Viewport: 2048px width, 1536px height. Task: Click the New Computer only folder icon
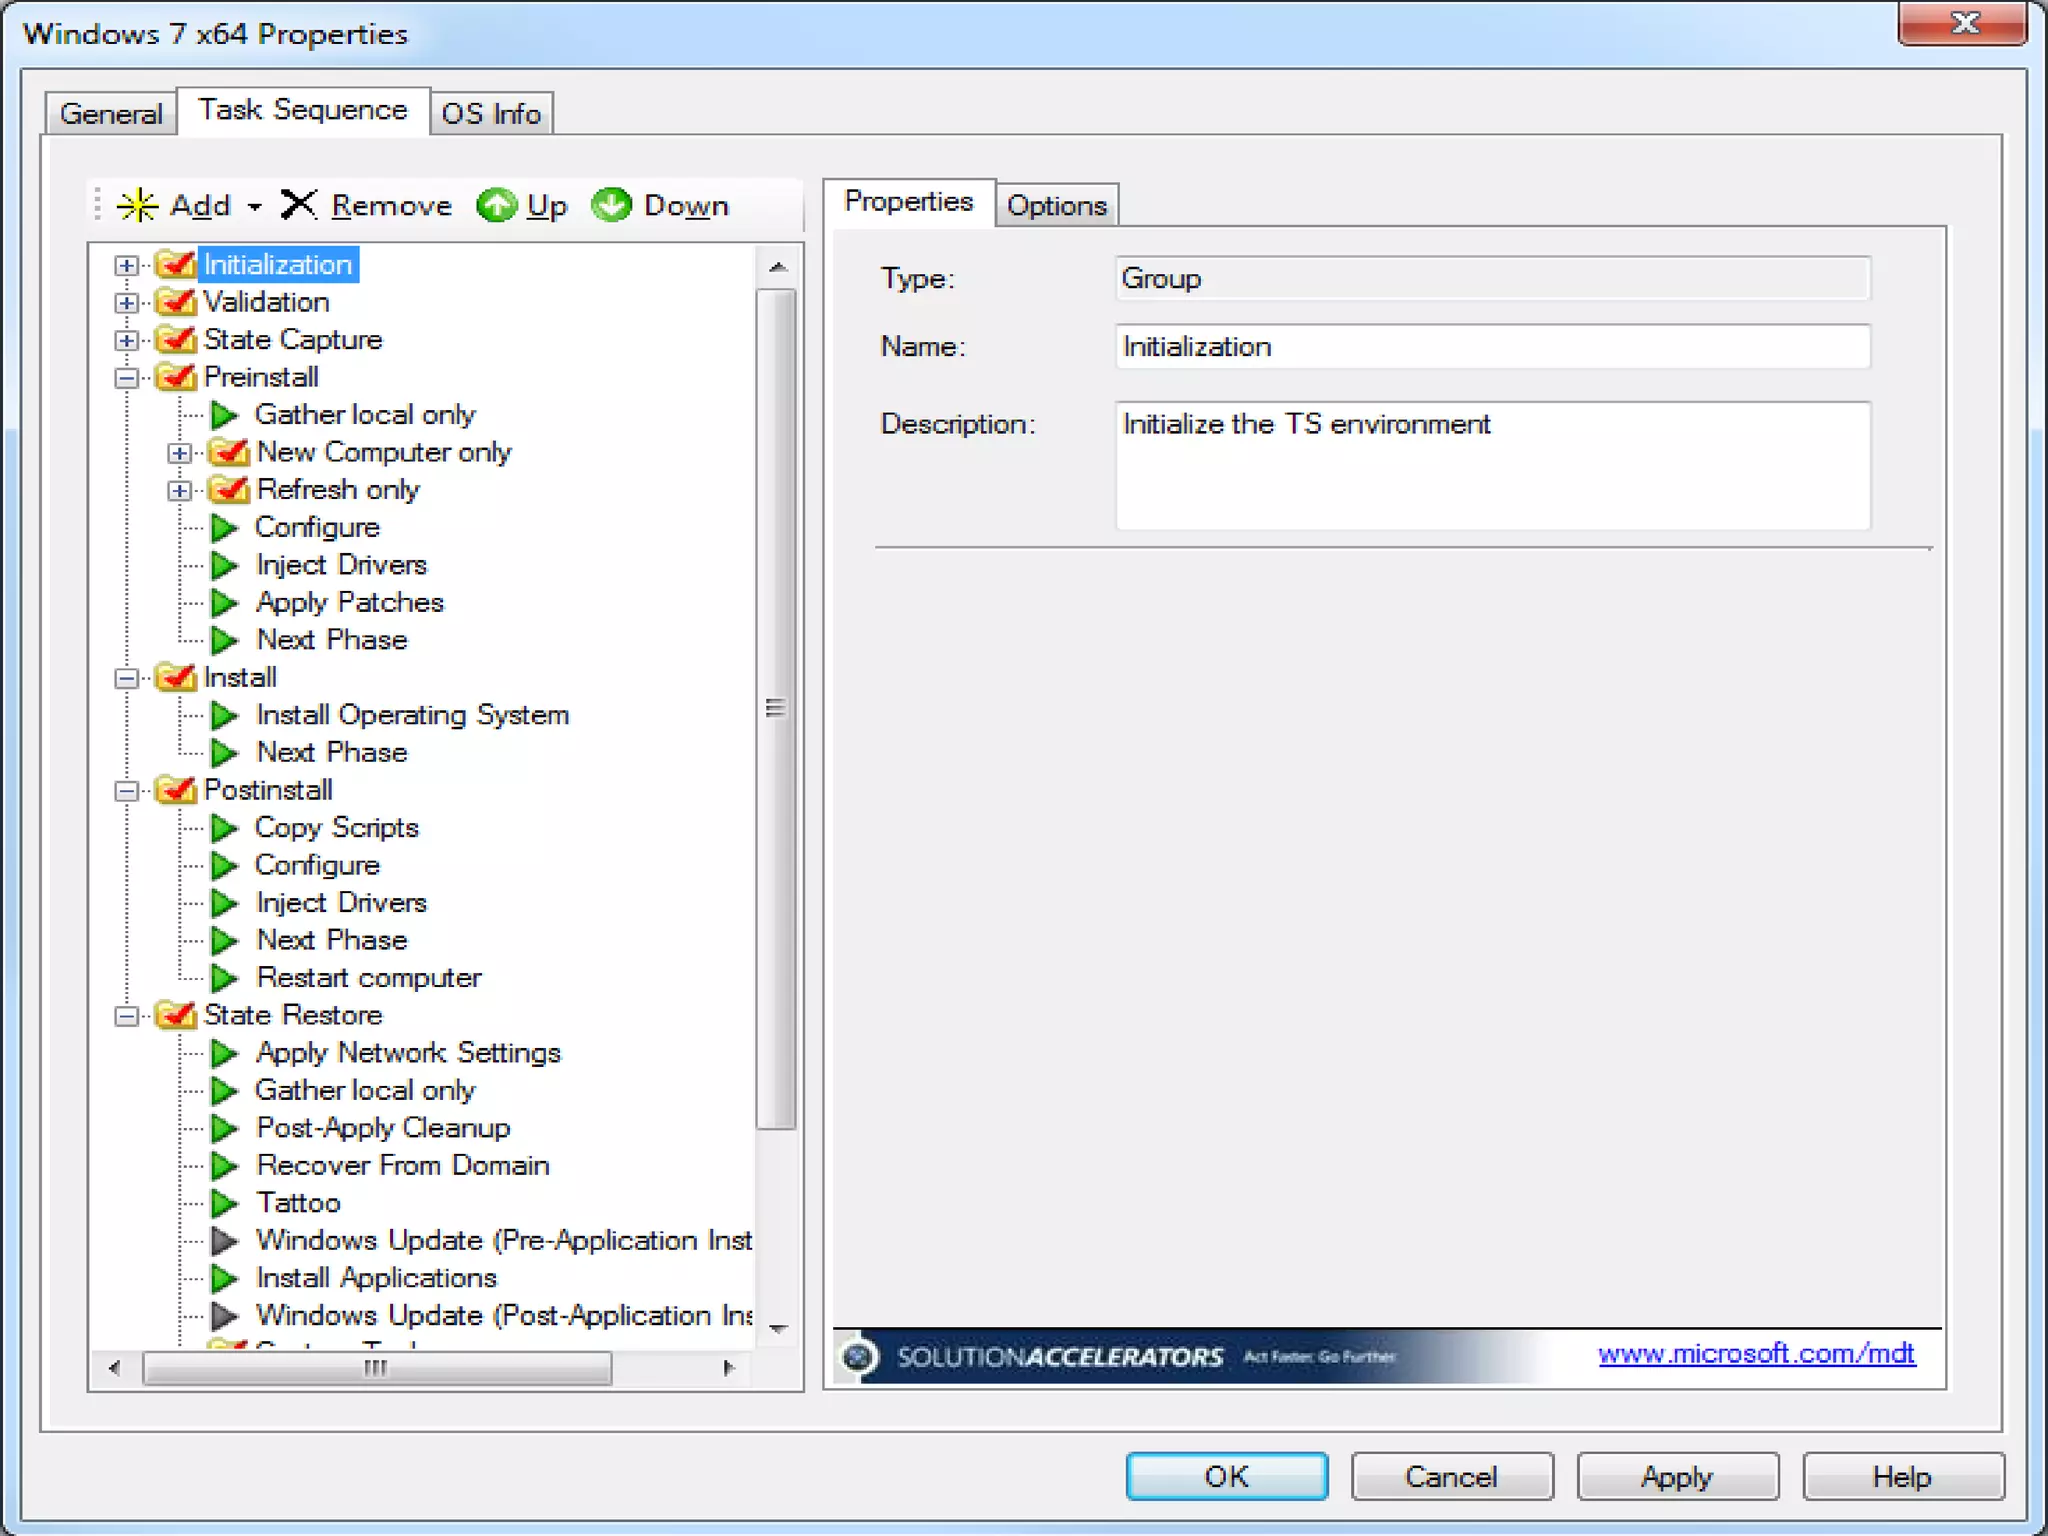pyautogui.click(x=229, y=452)
